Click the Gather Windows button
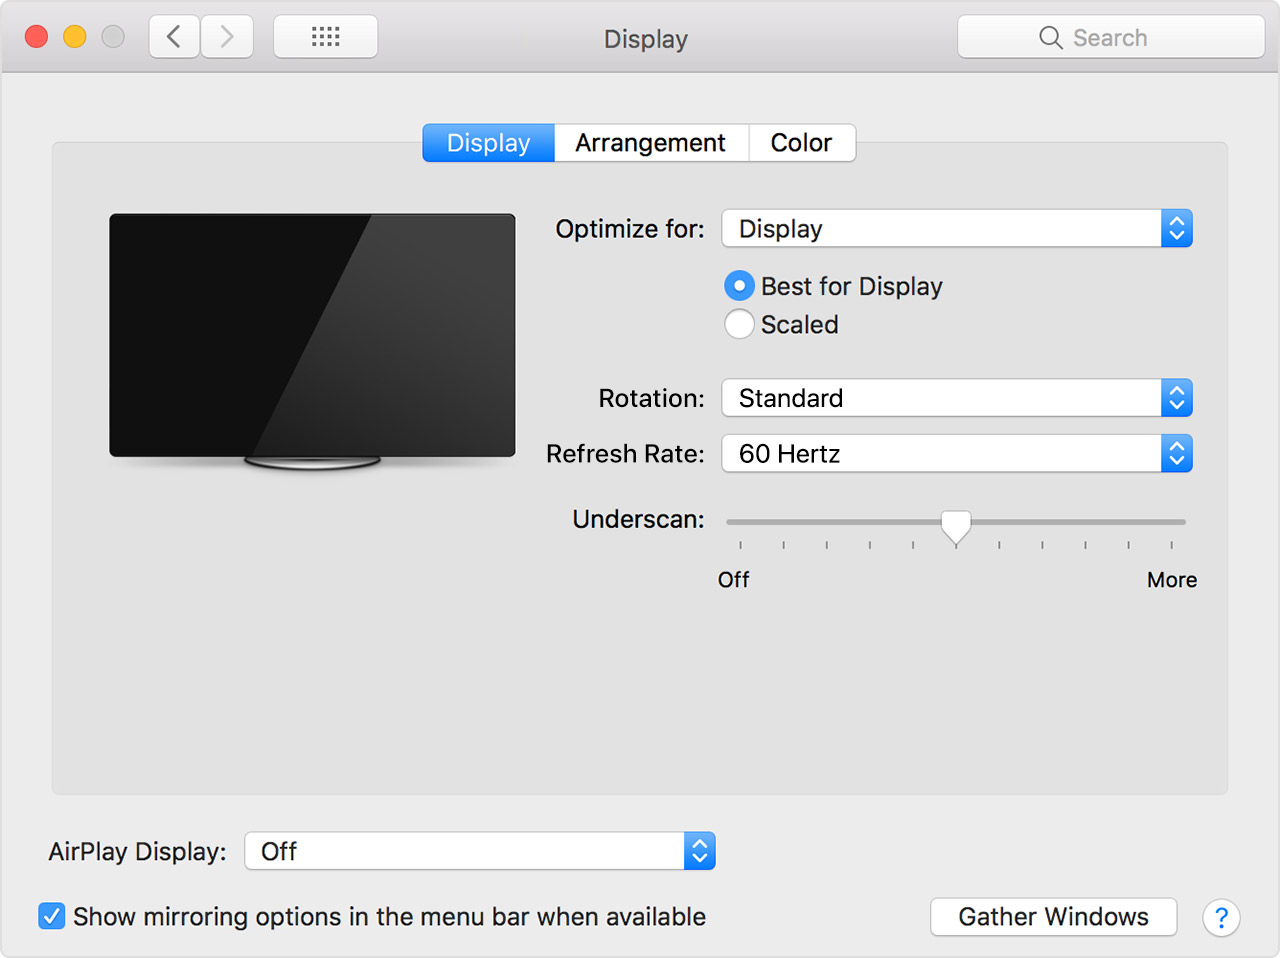The height and width of the screenshot is (958, 1280). point(1053,917)
